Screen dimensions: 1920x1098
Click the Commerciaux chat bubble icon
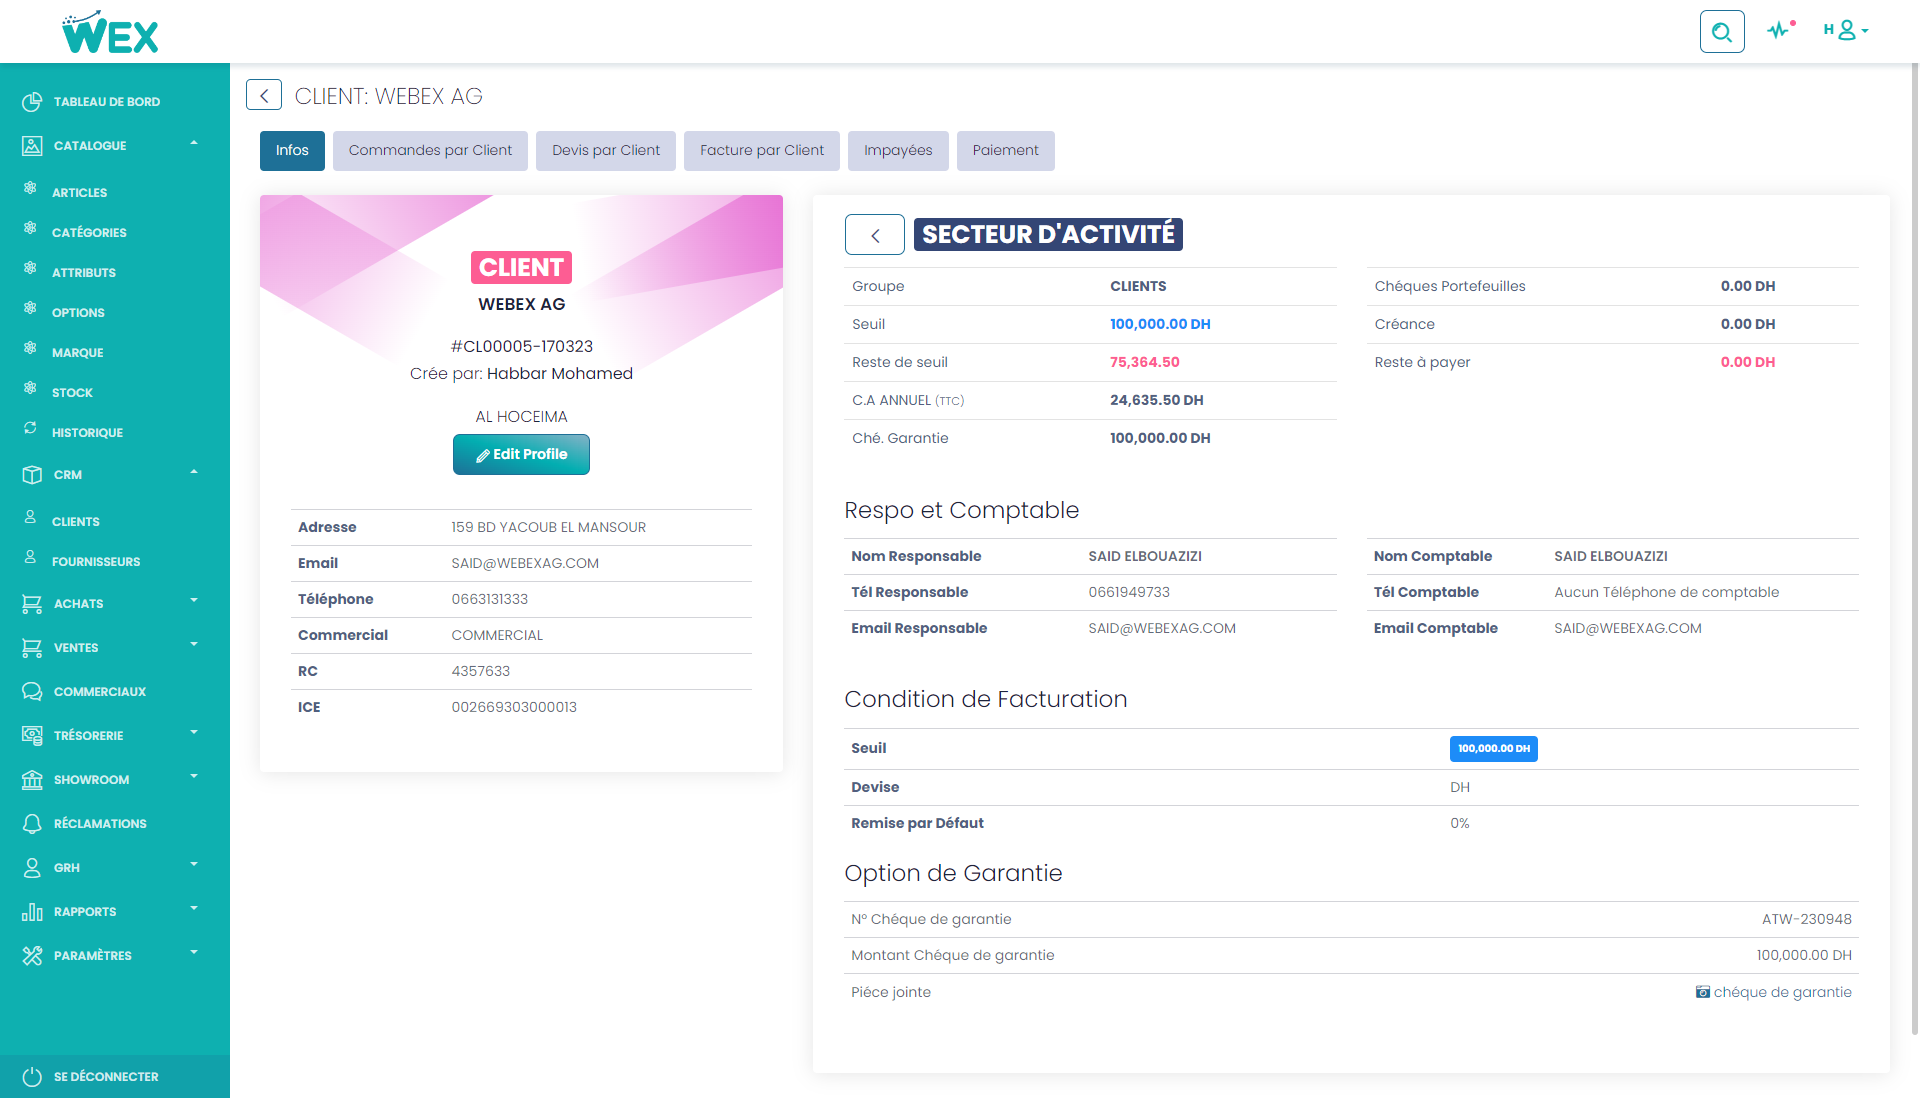(x=32, y=692)
